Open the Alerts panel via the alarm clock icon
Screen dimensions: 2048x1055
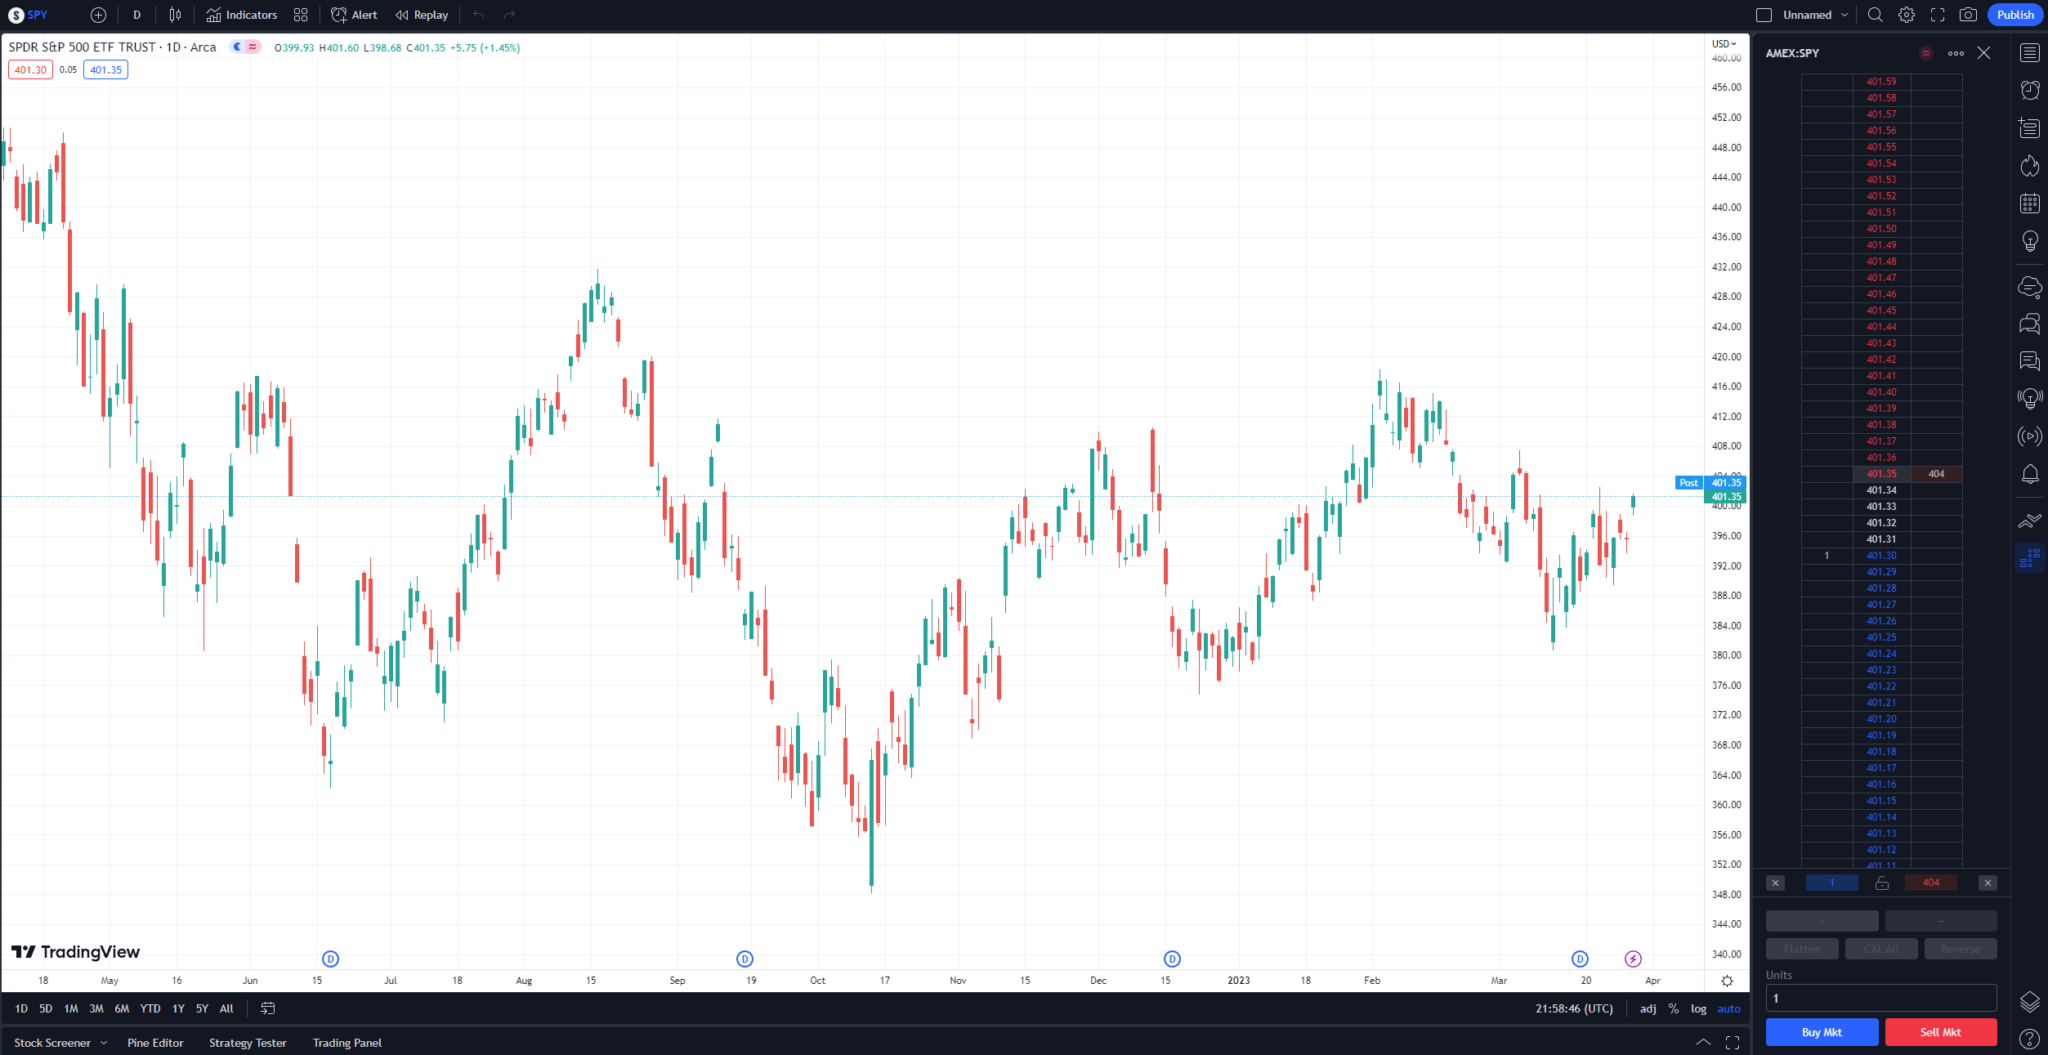[x=2030, y=90]
